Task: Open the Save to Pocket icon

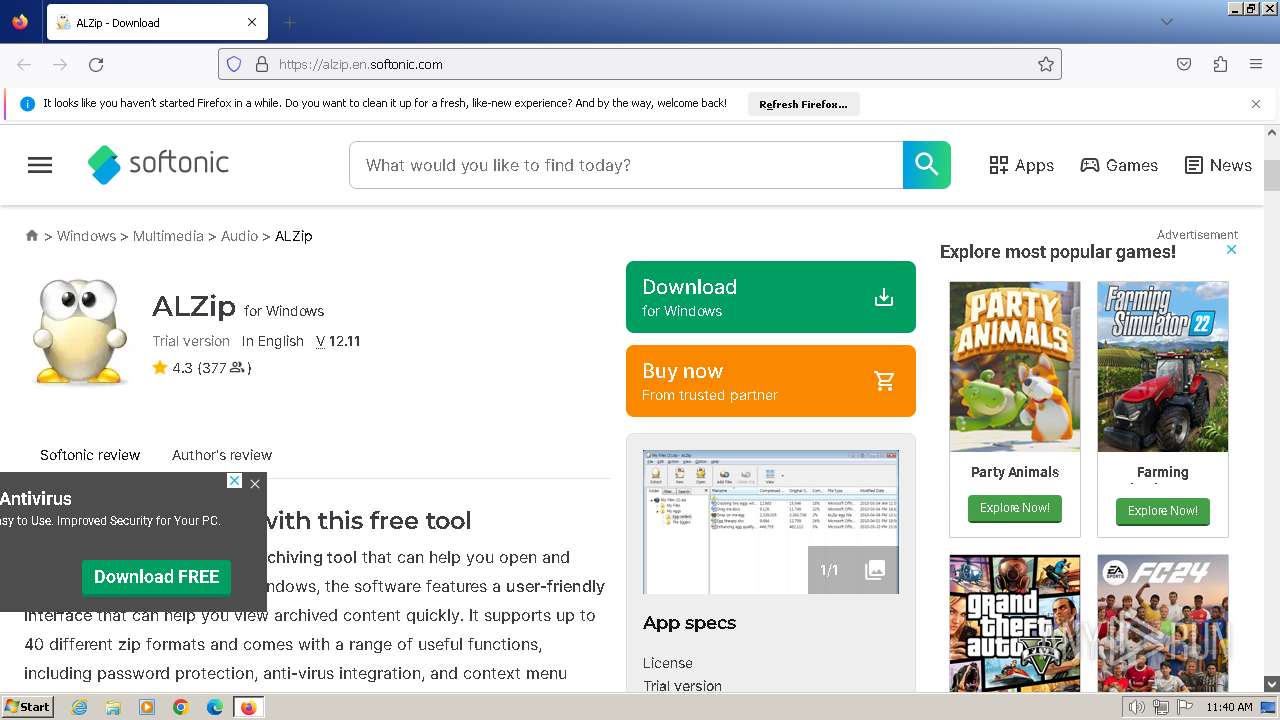Action: (1184, 64)
